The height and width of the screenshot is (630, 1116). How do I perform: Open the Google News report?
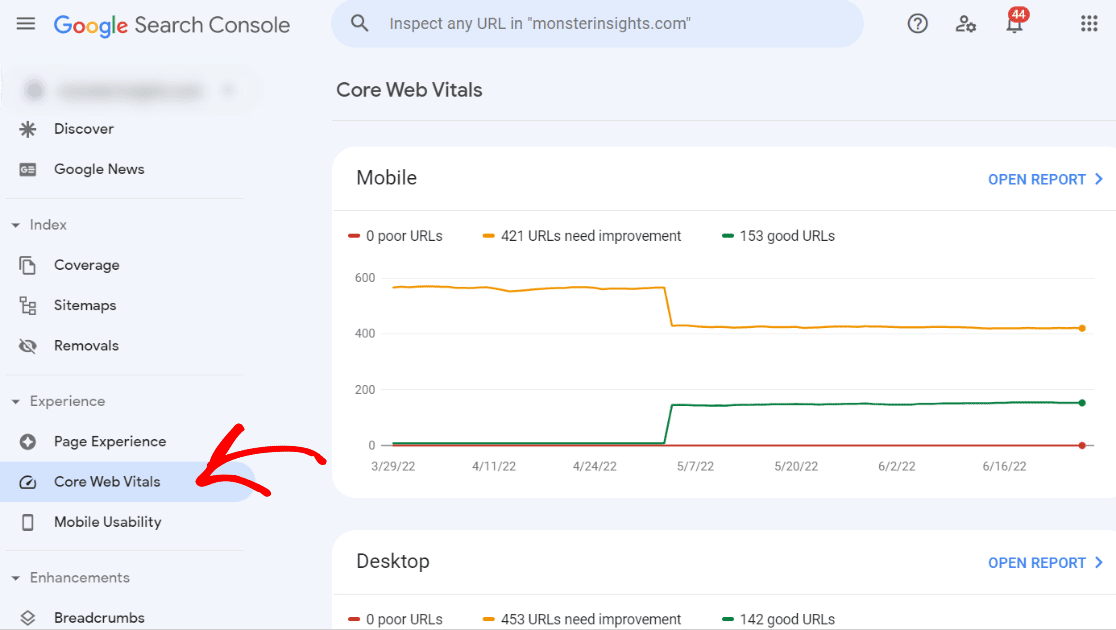(x=99, y=169)
